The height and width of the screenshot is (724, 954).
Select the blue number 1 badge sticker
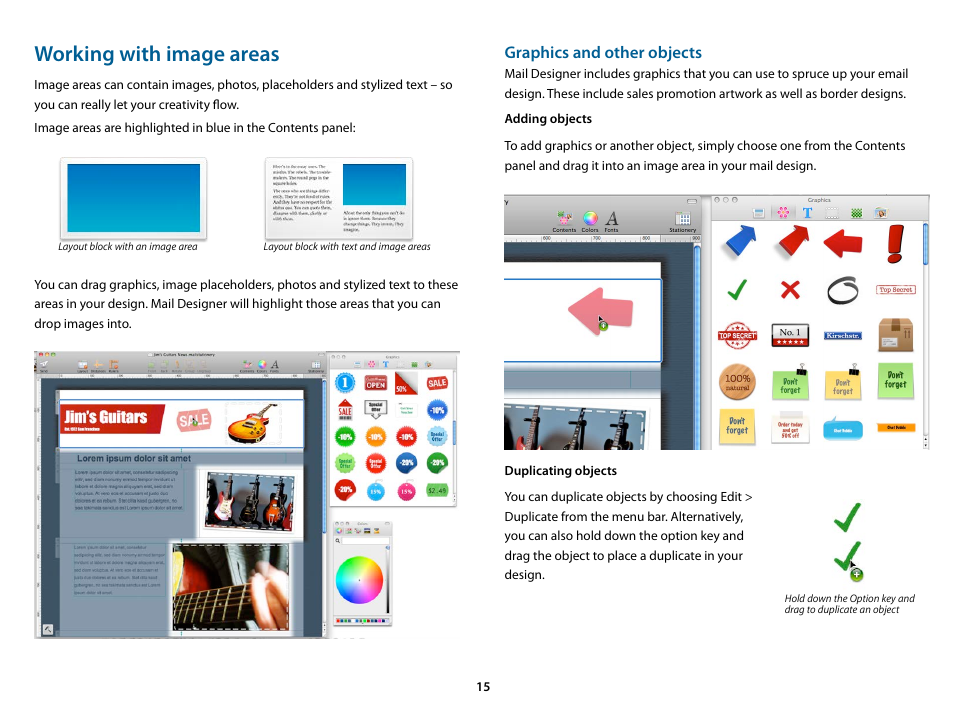[345, 383]
